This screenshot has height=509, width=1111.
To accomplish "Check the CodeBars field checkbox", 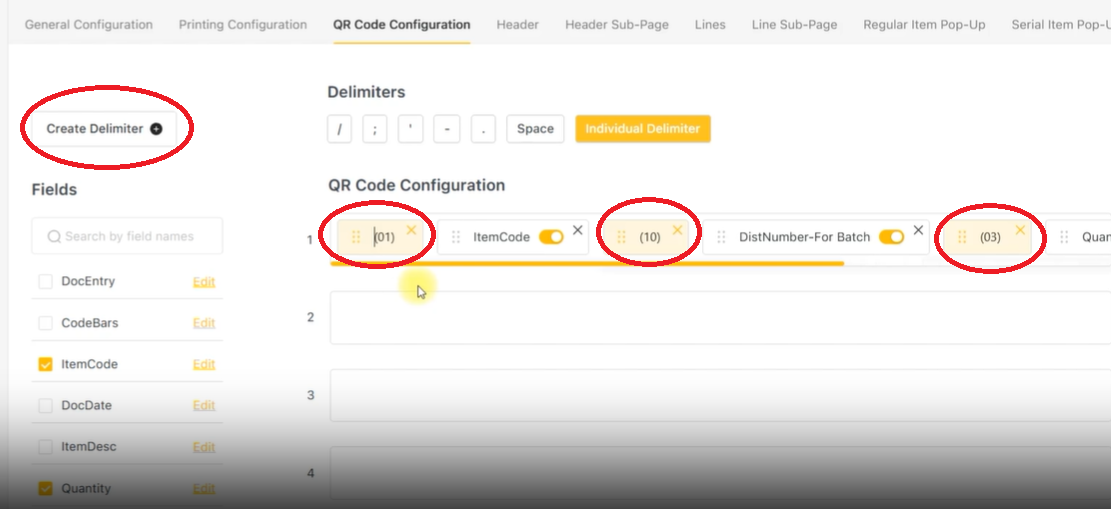I will click(x=45, y=323).
